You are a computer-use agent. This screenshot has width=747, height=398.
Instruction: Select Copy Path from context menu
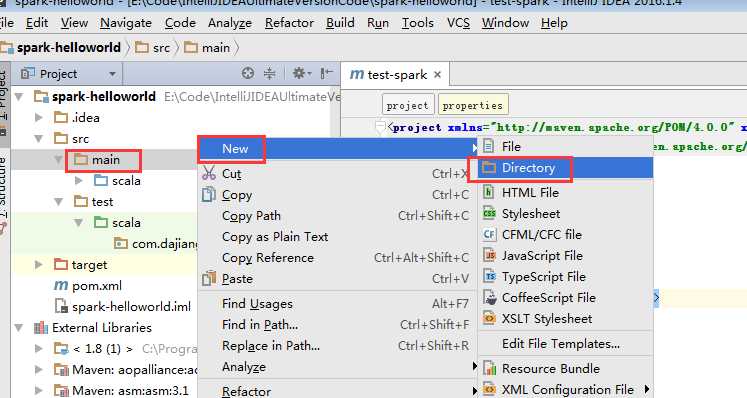click(x=337, y=215)
